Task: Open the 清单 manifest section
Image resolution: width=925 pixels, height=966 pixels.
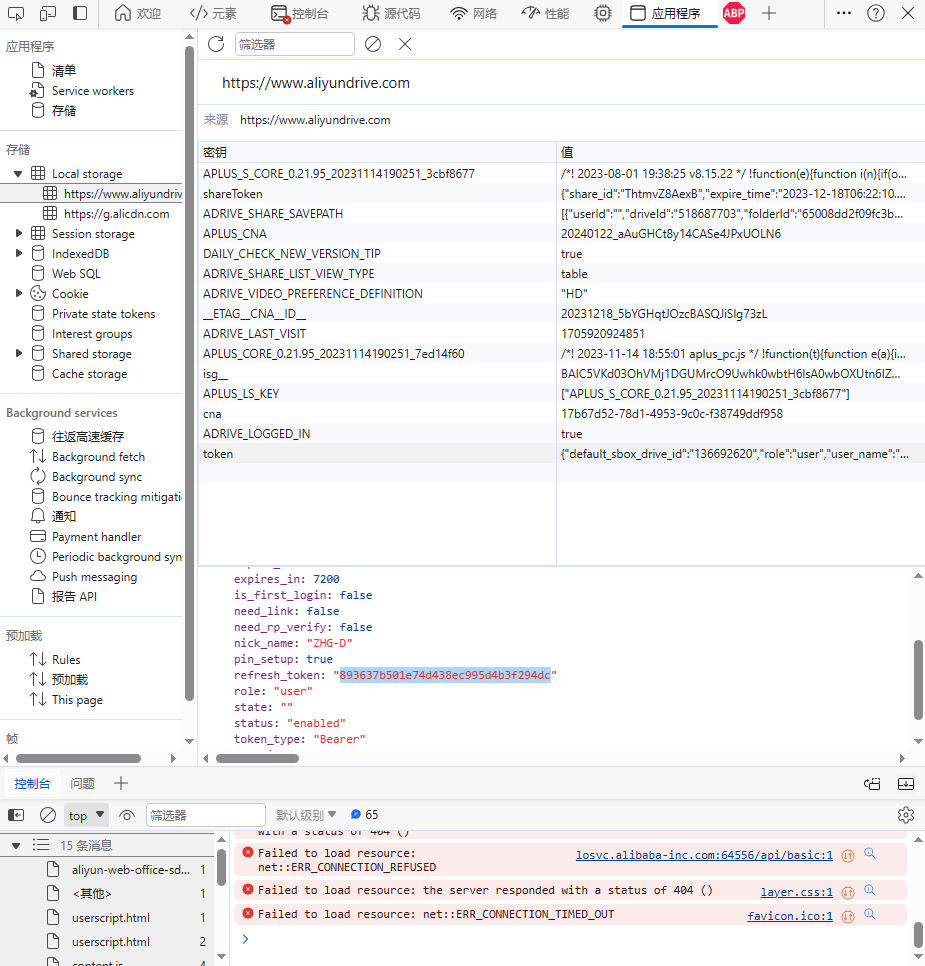Action: point(63,70)
